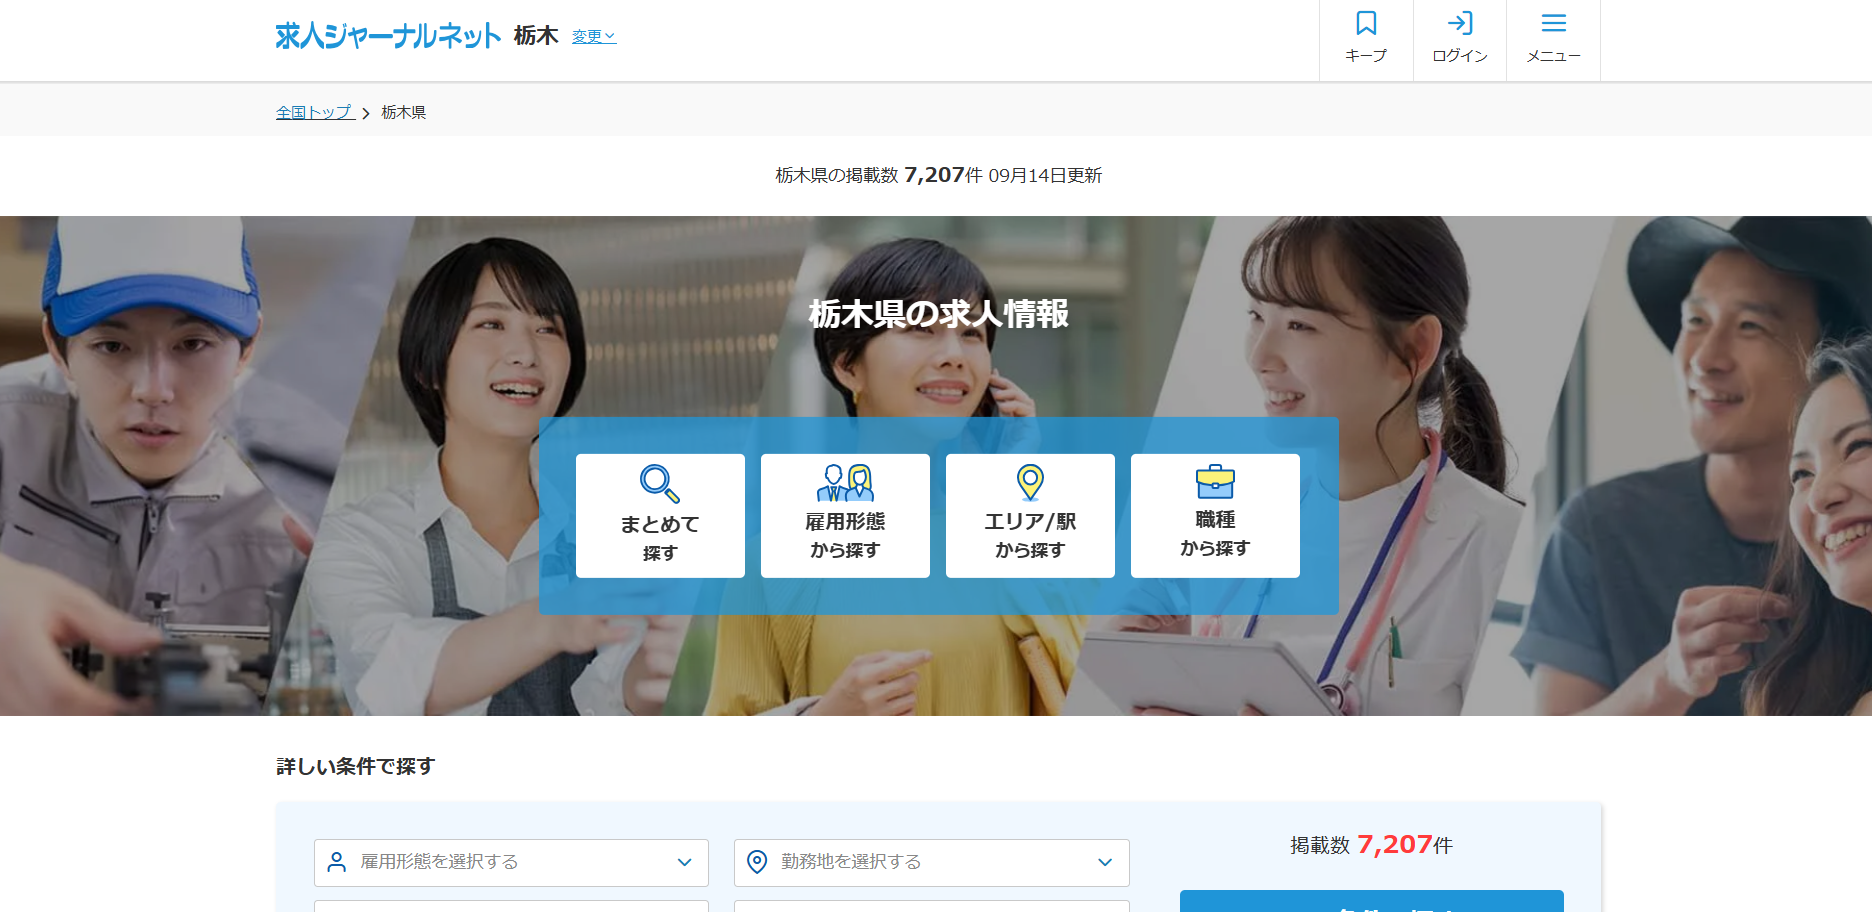
Task: Select the 雇用形態から探す card
Action: click(x=845, y=516)
